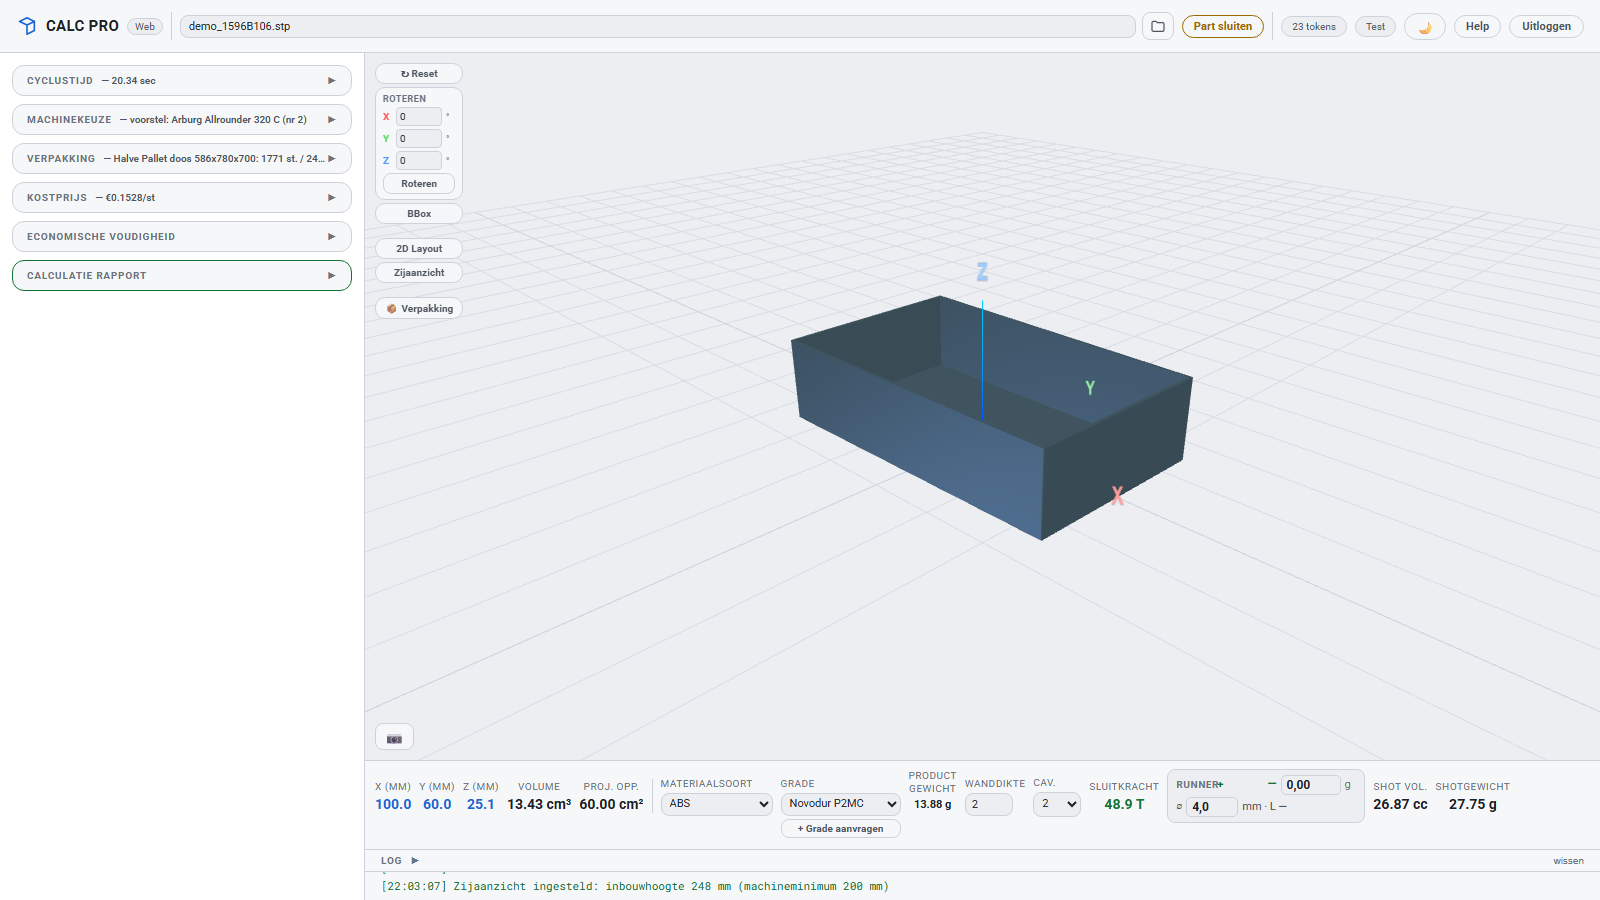1600x900 pixels.
Task: Click the Test button
Action: click(1375, 26)
